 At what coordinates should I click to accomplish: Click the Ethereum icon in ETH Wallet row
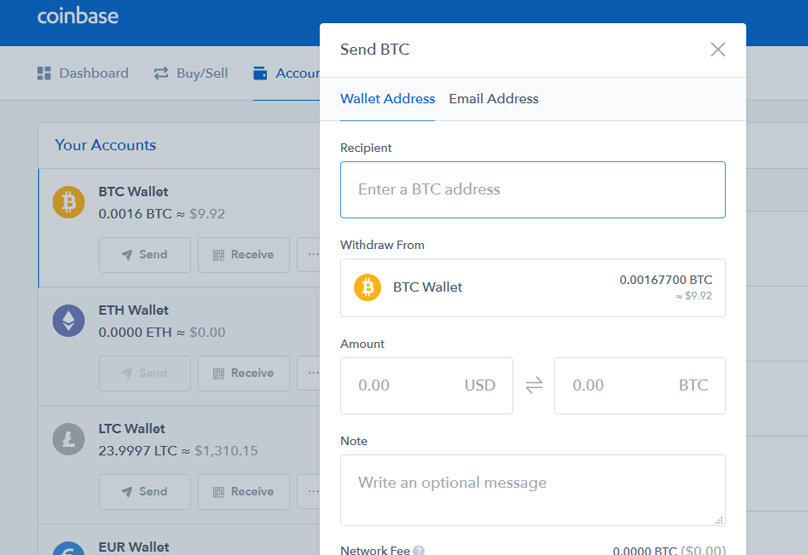69,321
